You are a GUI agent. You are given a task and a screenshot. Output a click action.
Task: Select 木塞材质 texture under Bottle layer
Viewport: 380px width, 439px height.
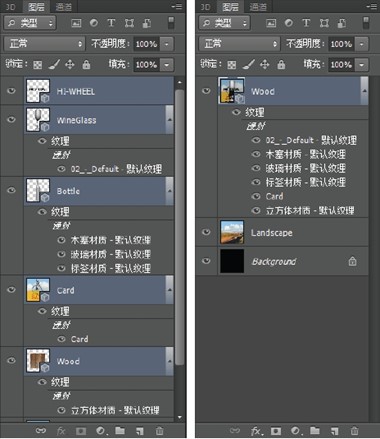coord(111,240)
